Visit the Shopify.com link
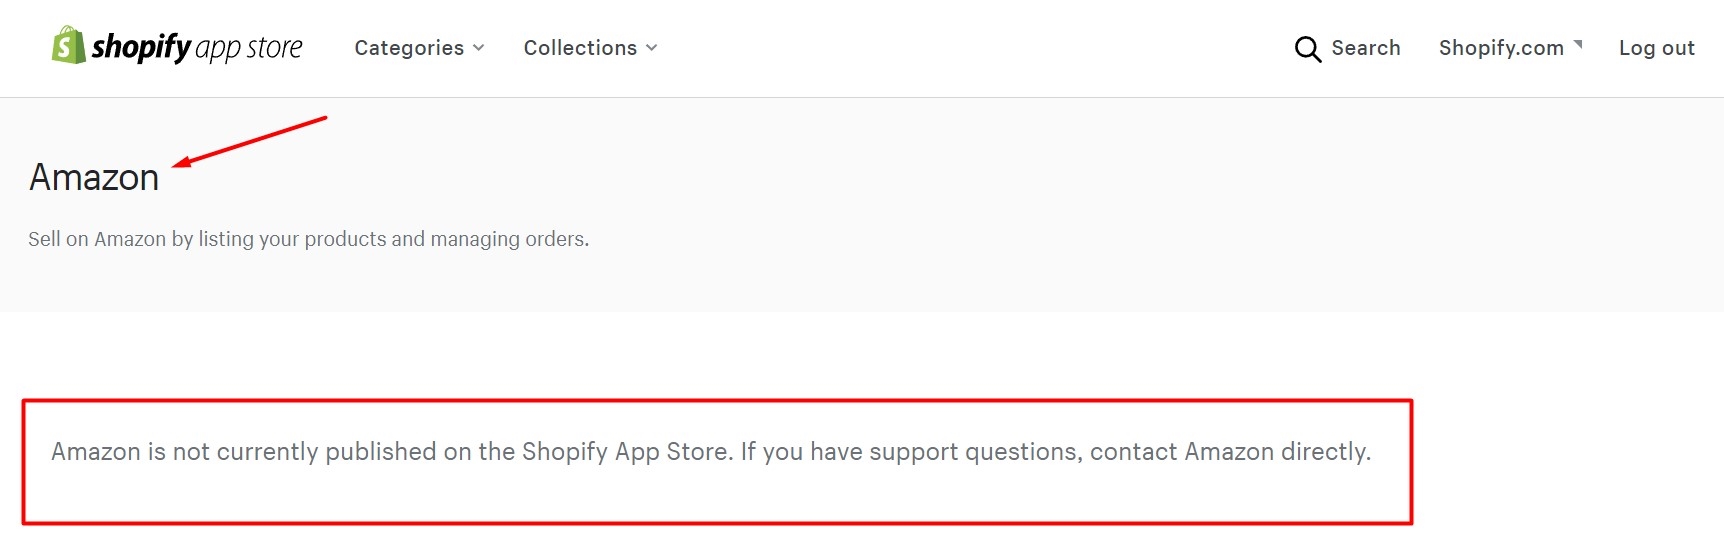 click(1500, 48)
